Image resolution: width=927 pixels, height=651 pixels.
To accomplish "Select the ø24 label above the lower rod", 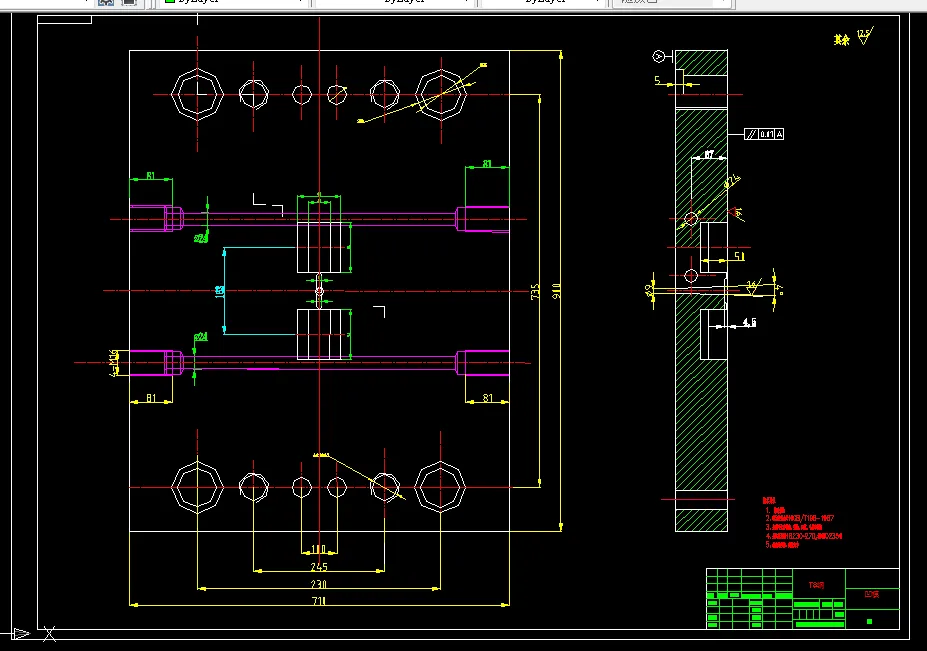I will pos(201,336).
